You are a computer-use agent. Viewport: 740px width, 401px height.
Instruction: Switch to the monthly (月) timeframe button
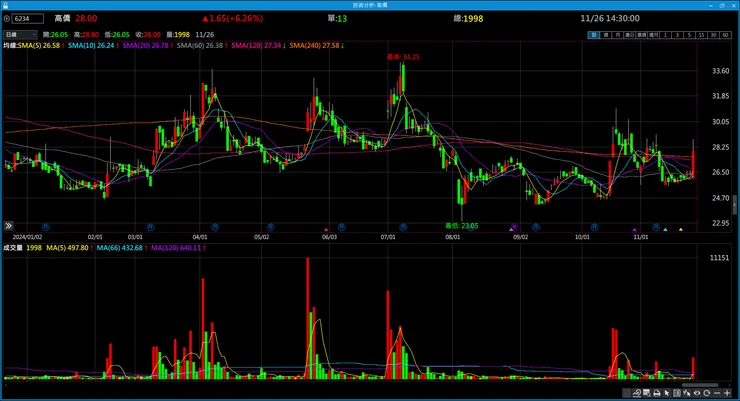pyautogui.click(x=617, y=35)
